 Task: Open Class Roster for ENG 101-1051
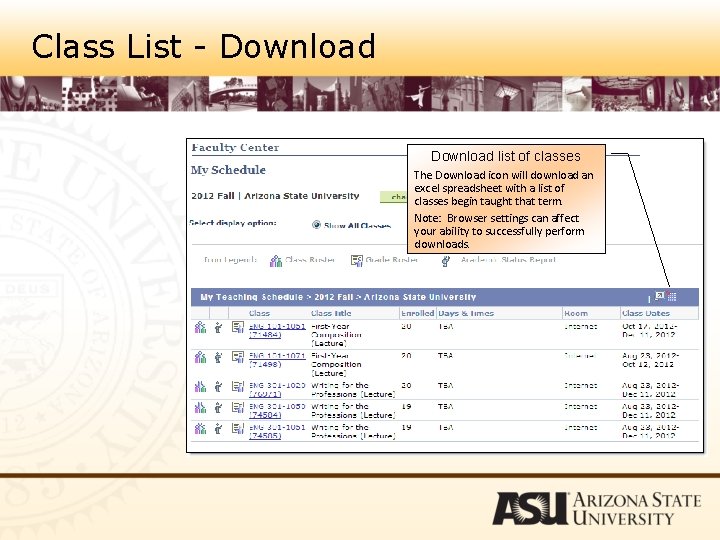click(200, 328)
